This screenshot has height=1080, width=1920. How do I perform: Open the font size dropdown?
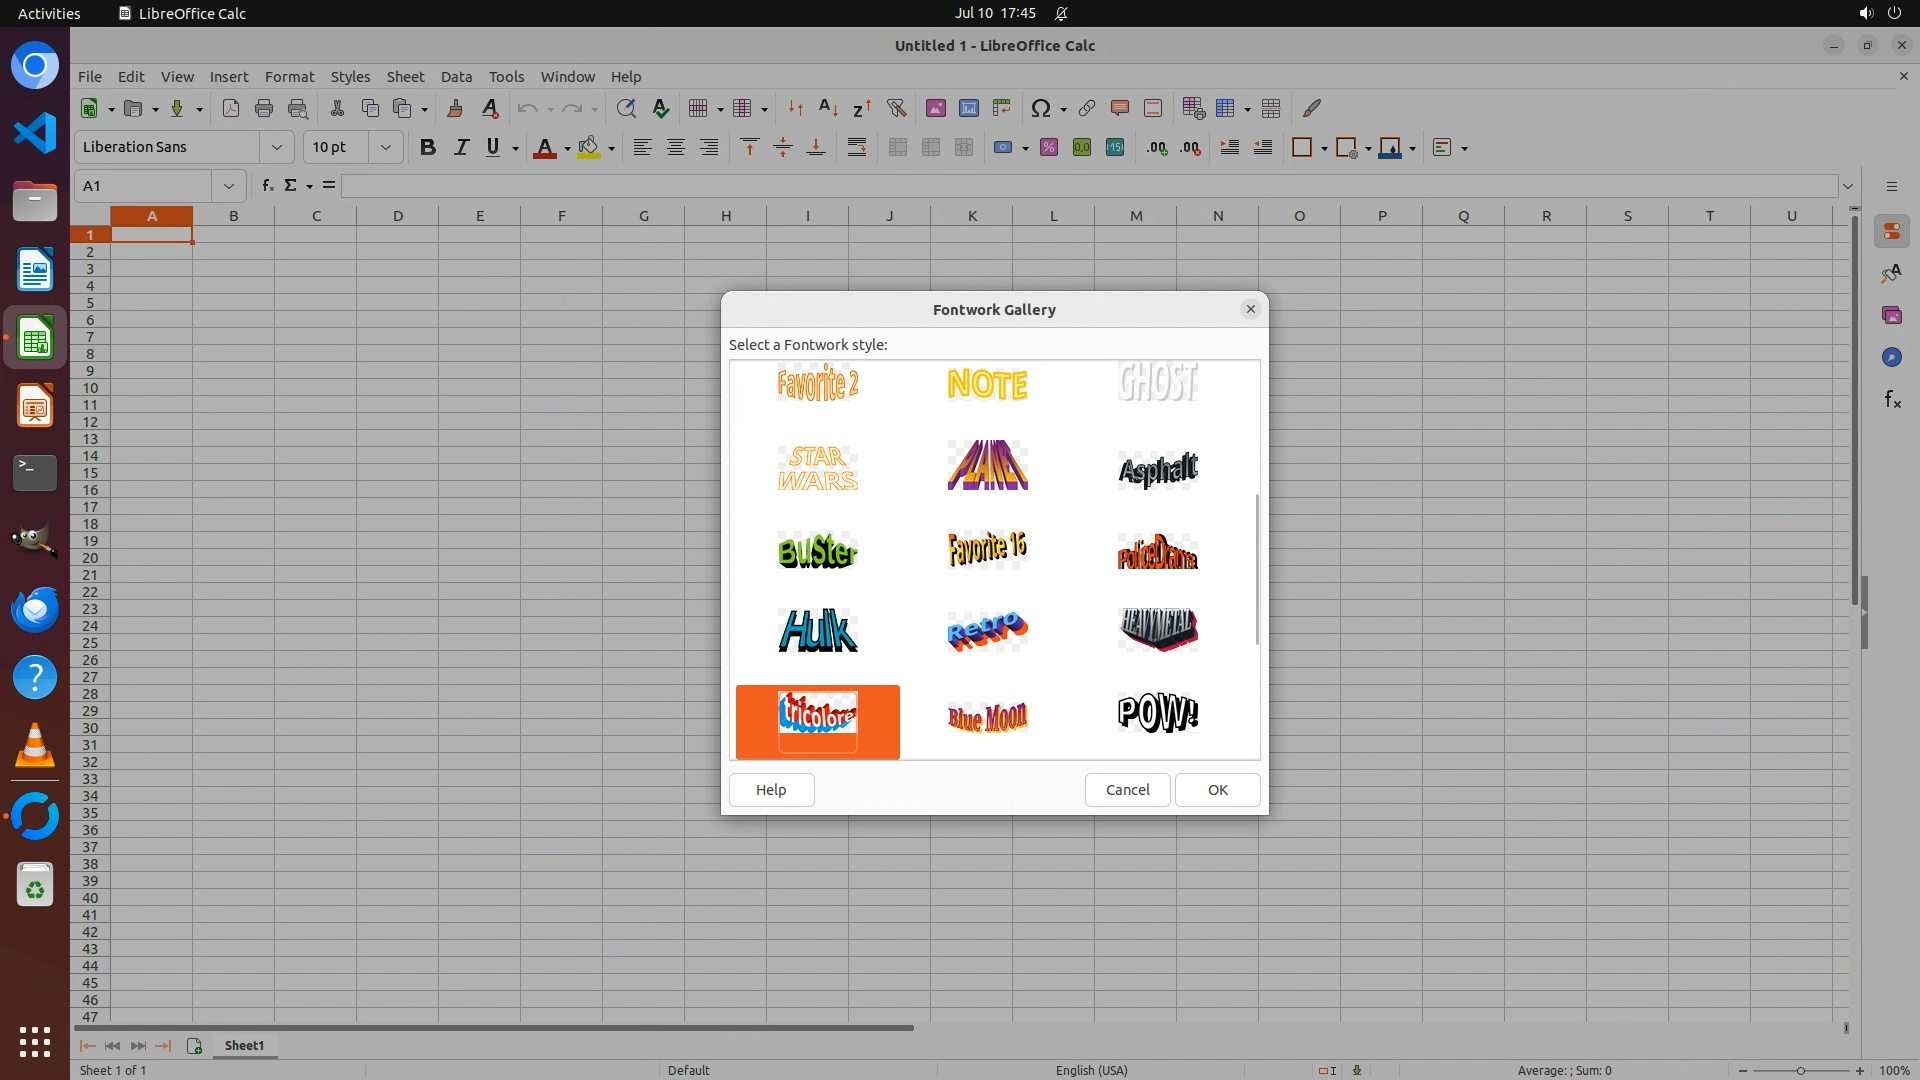click(x=385, y=148)
